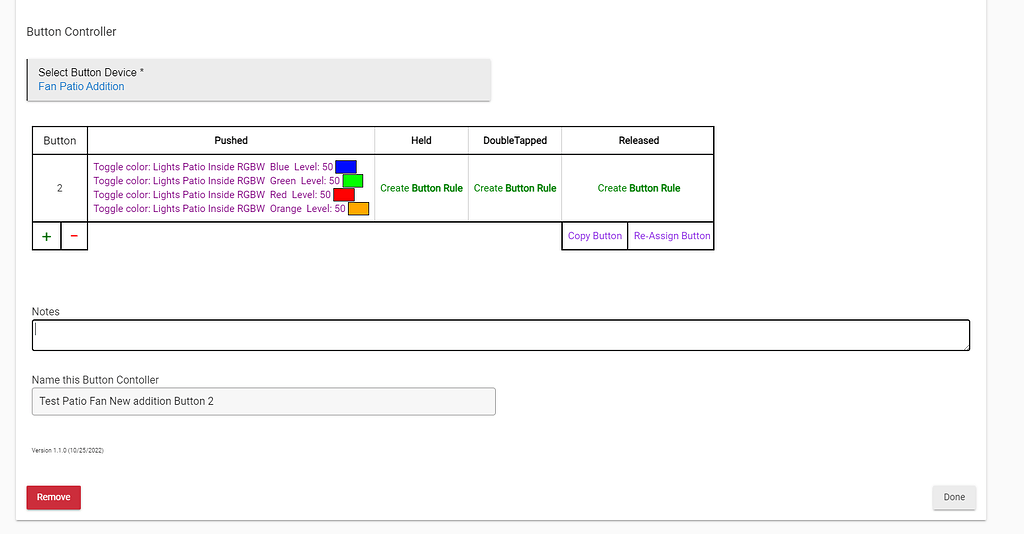Click the green plus add button icon
Viewport: 1024px width, 534px height.
pyautogui.click(x=46, y=236)
